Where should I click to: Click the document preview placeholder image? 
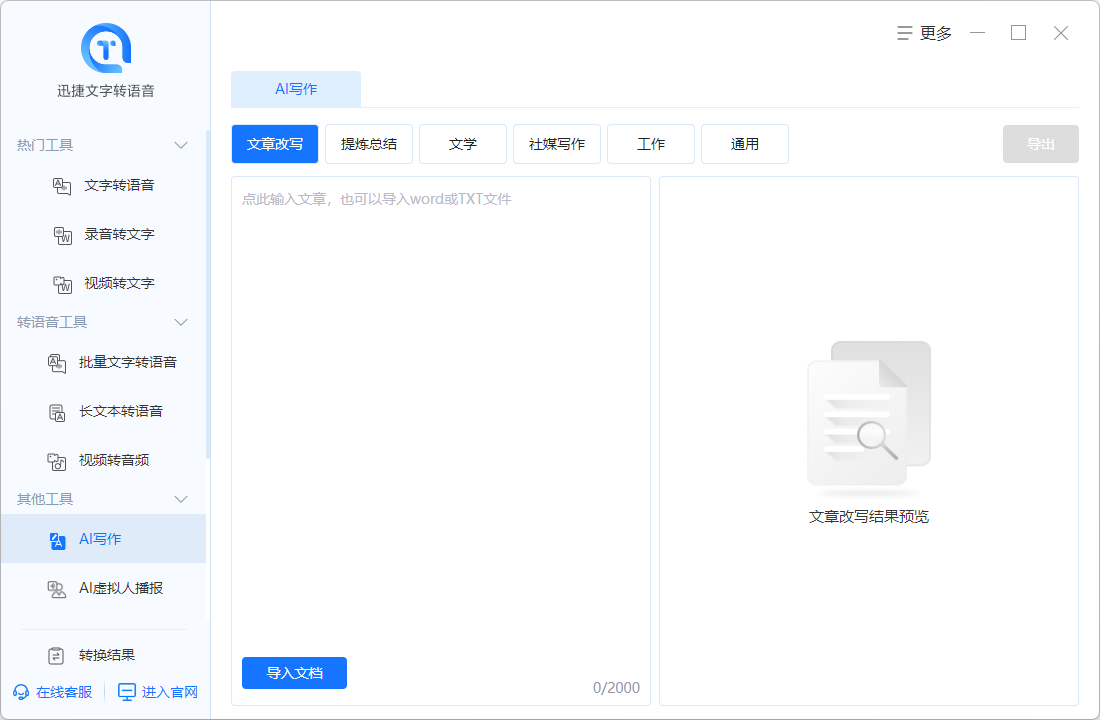(x=869, y=419)
